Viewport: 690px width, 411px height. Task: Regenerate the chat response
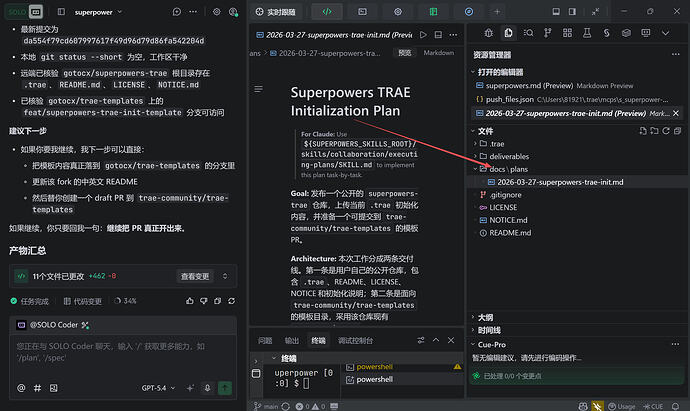231,301
